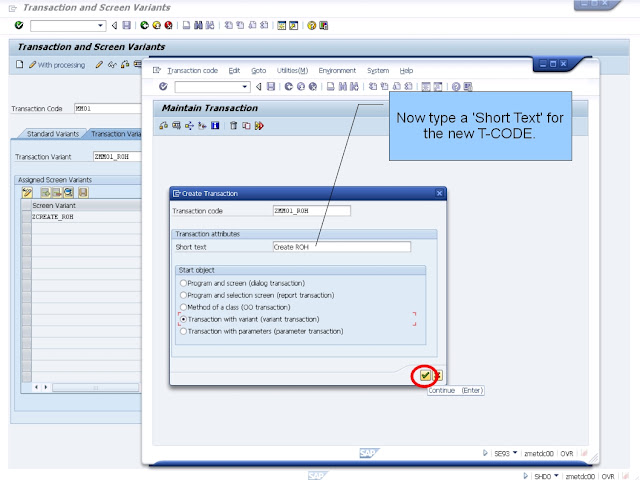Click Create New Session icon in back window
The height and width of the screenshot is (480, 640).
(282, 25)
